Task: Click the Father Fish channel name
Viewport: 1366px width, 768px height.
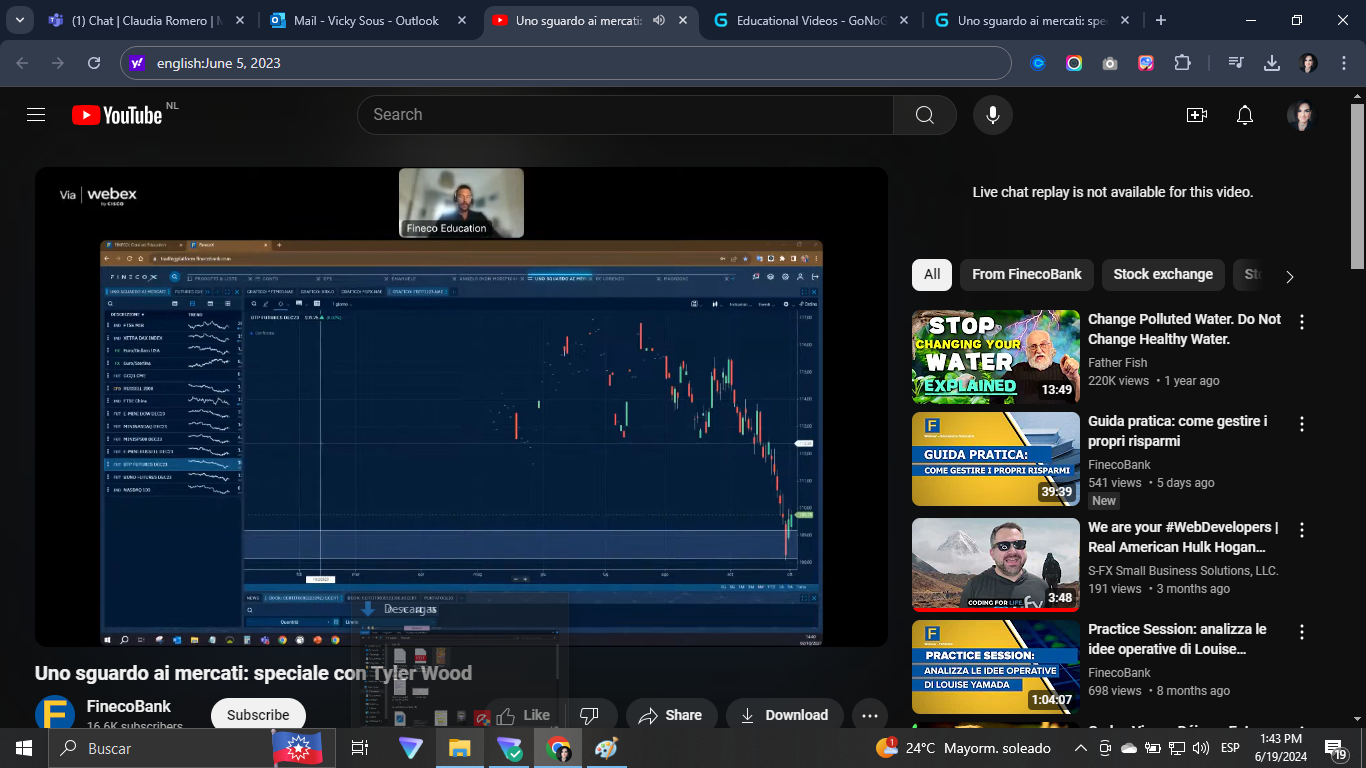Action: pos(1117,363)
